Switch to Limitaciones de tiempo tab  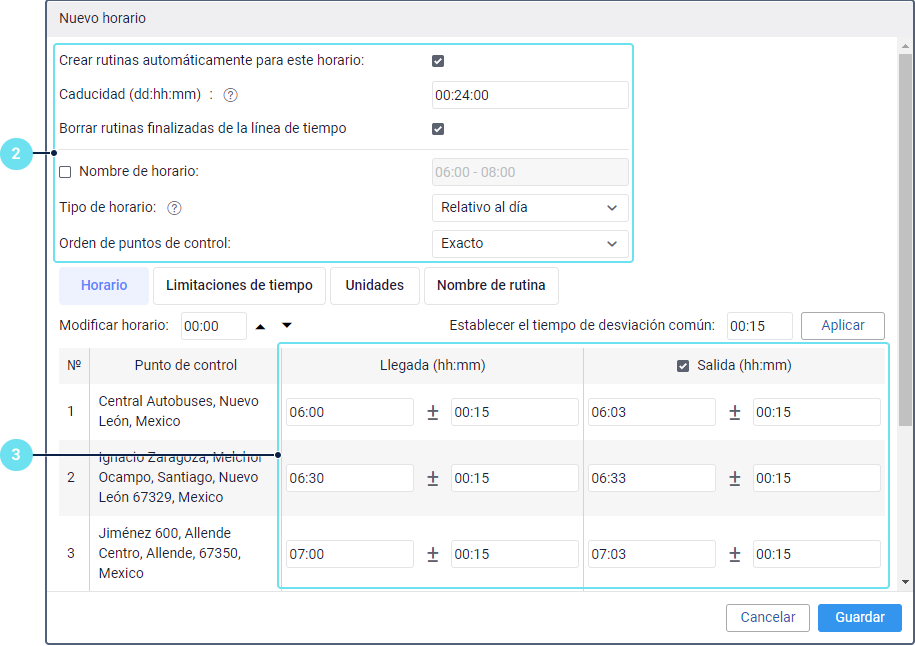click(239, 285)
